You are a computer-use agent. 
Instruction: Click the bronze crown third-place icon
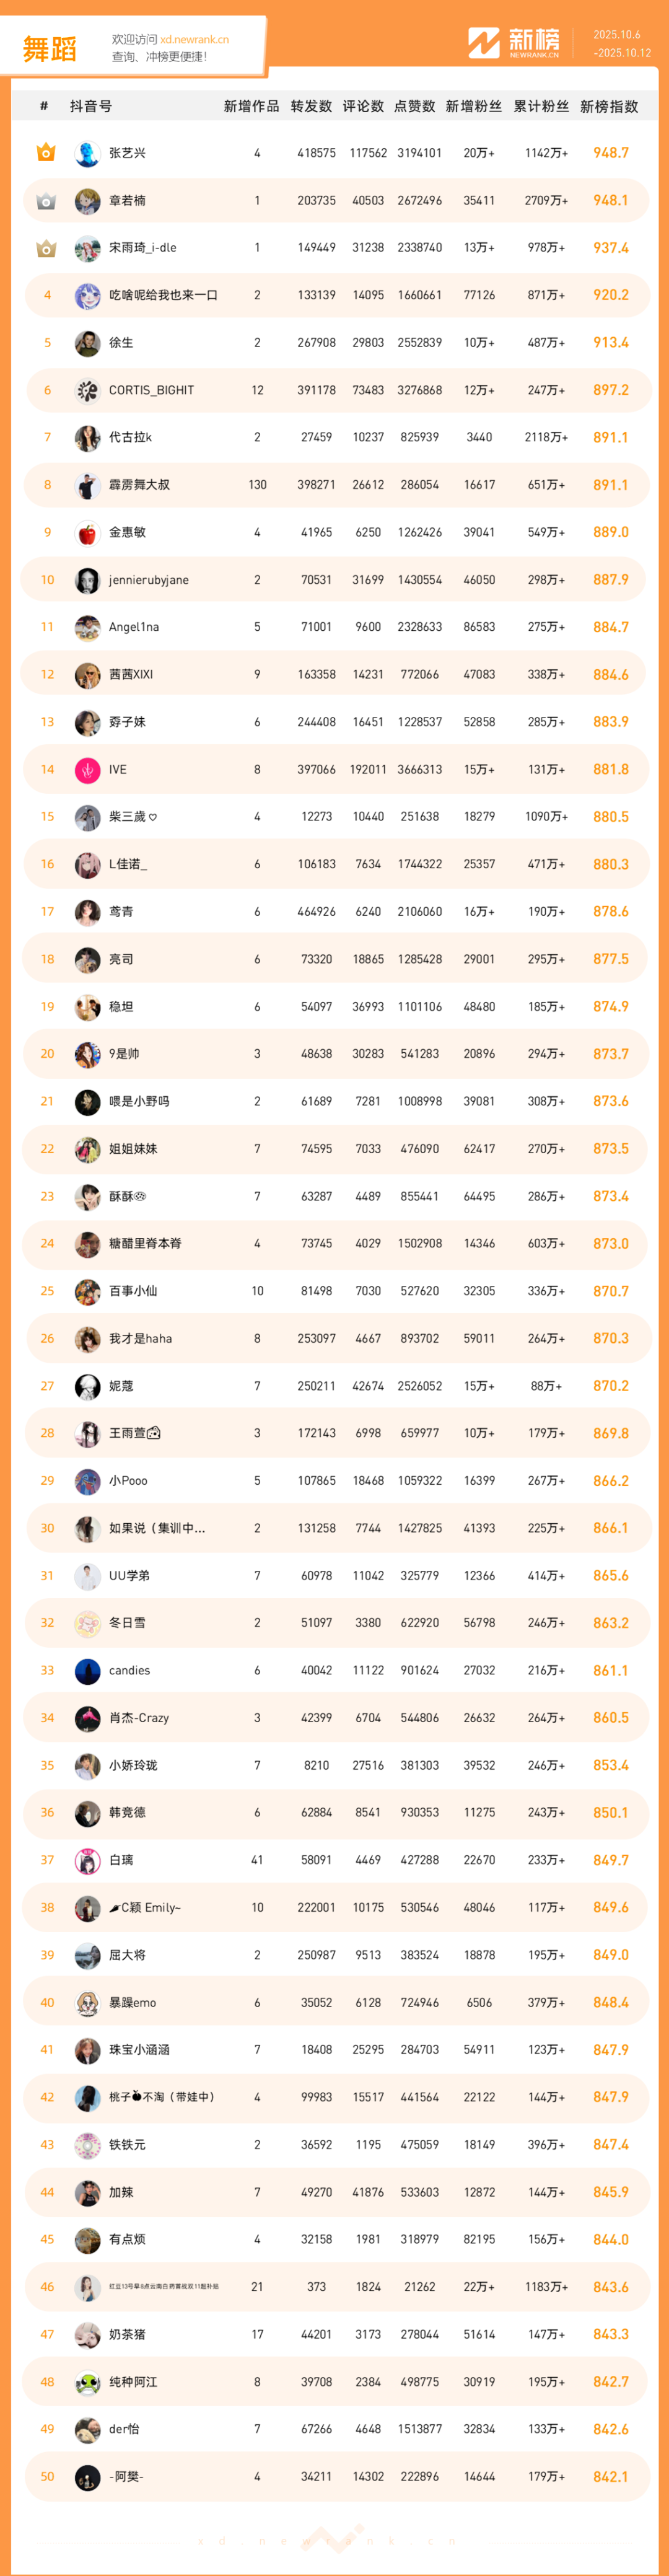click(46, 248)
